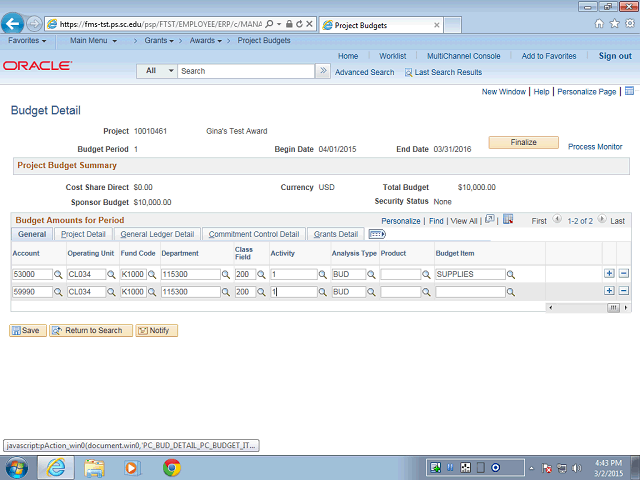The width and height of the screenshot is (640, 480).
Task: Click the Finalize button
Action: pyautogui.click(x=523, y=142)
